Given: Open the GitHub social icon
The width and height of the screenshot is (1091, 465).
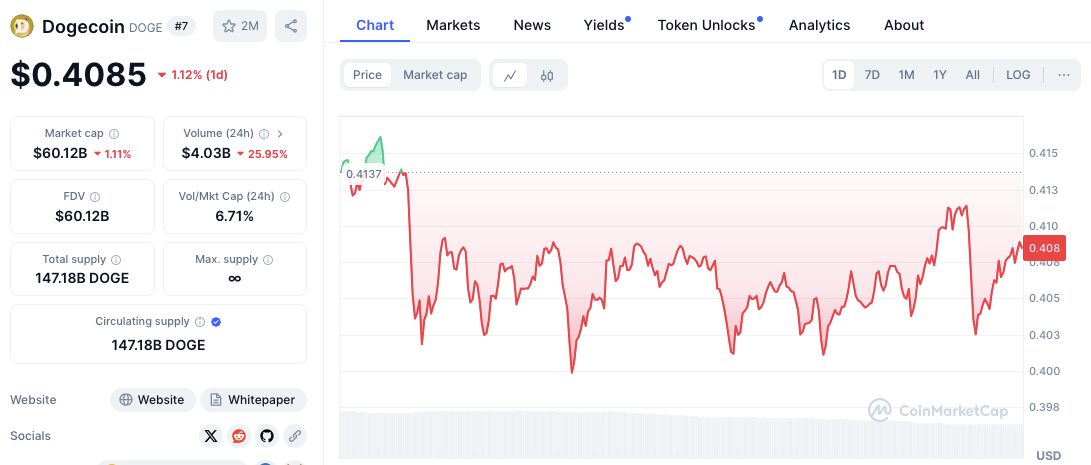Looking at the screenshot, I should (267, 436).
